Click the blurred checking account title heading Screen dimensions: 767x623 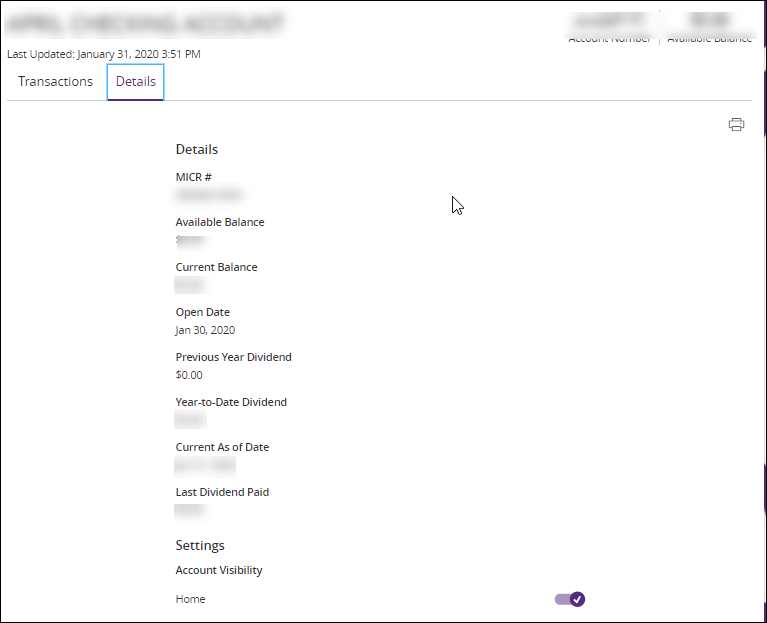(x=146, y=24)
